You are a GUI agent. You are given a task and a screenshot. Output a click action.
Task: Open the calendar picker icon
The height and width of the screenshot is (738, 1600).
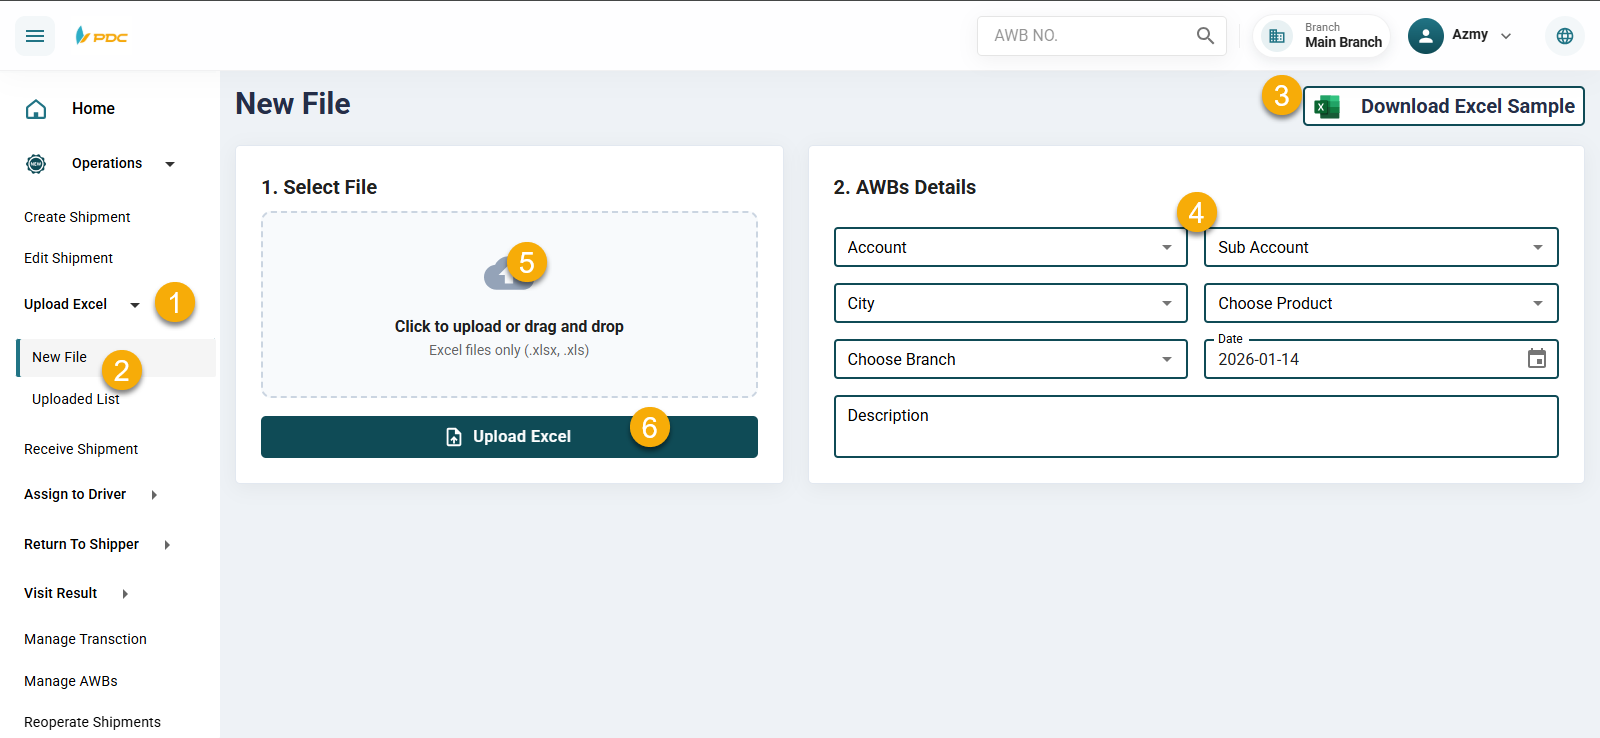(1536, 359)
